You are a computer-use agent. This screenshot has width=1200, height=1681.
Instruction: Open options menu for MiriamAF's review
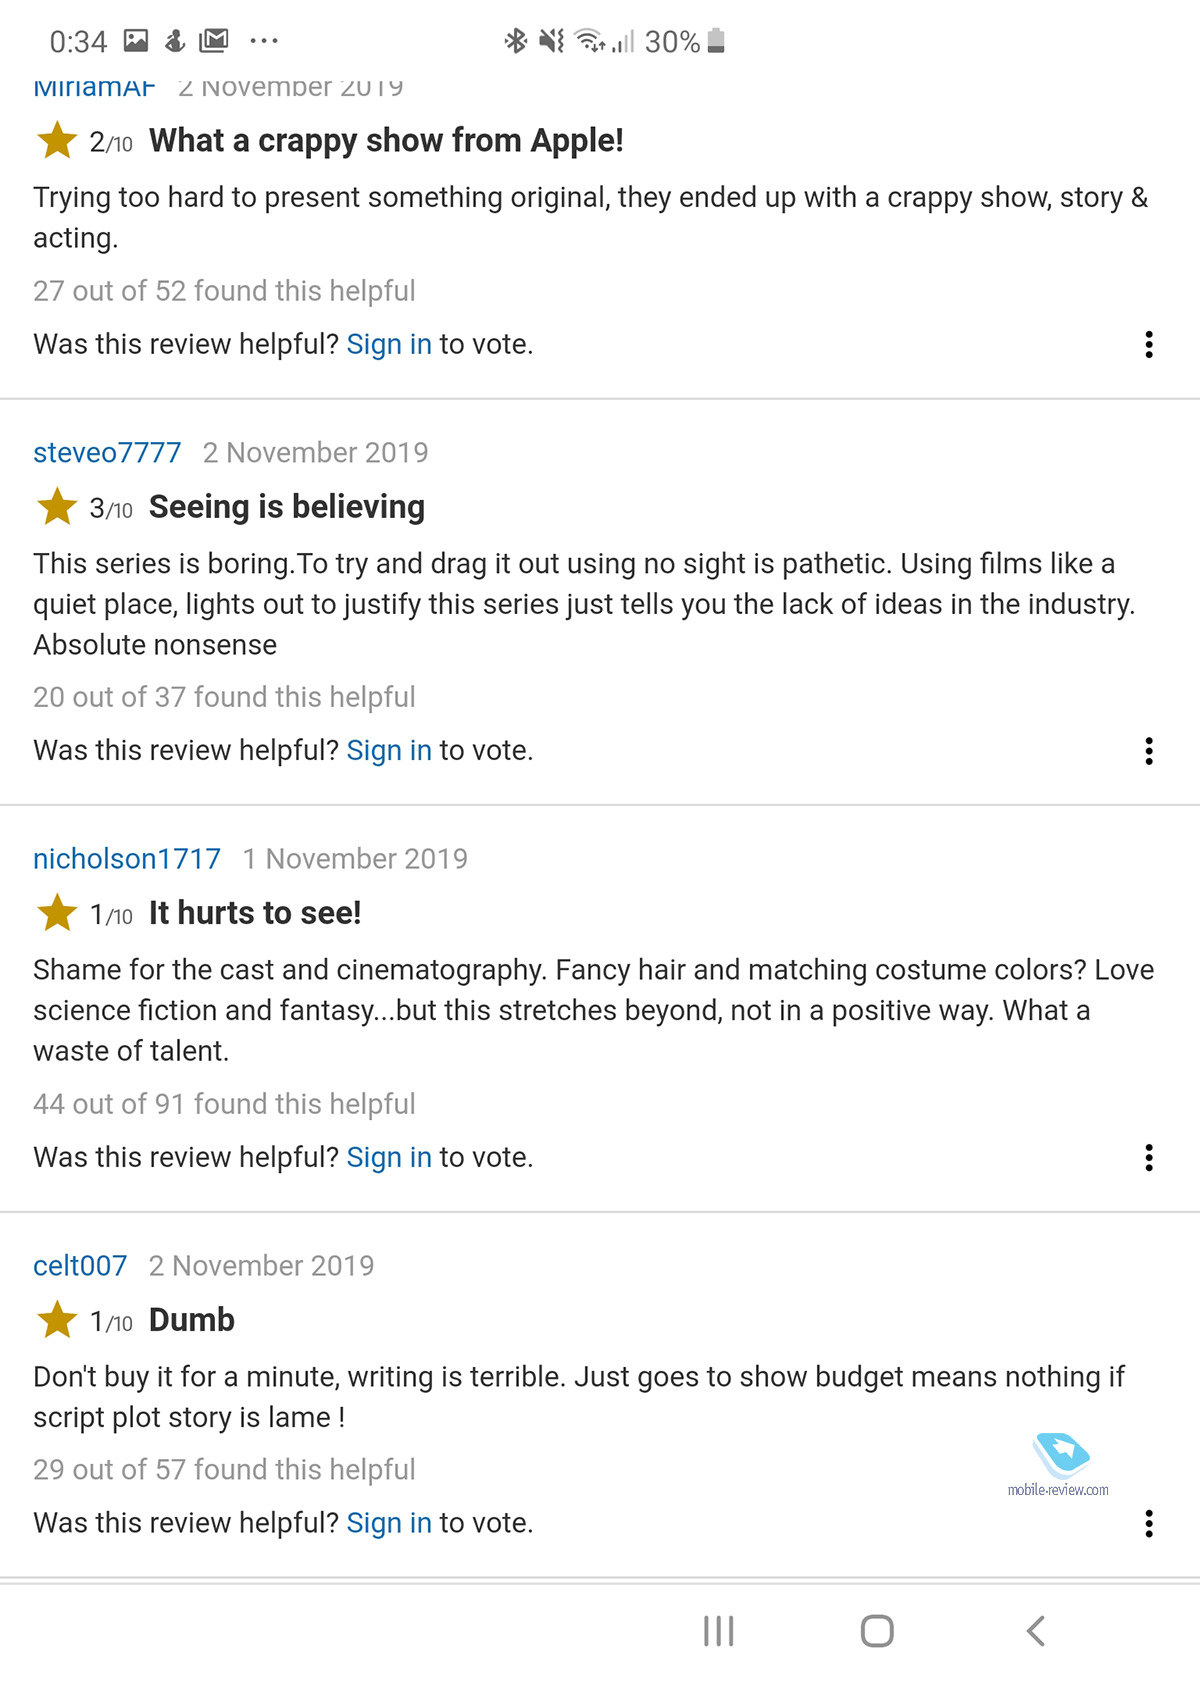(x=1149, y=344)
